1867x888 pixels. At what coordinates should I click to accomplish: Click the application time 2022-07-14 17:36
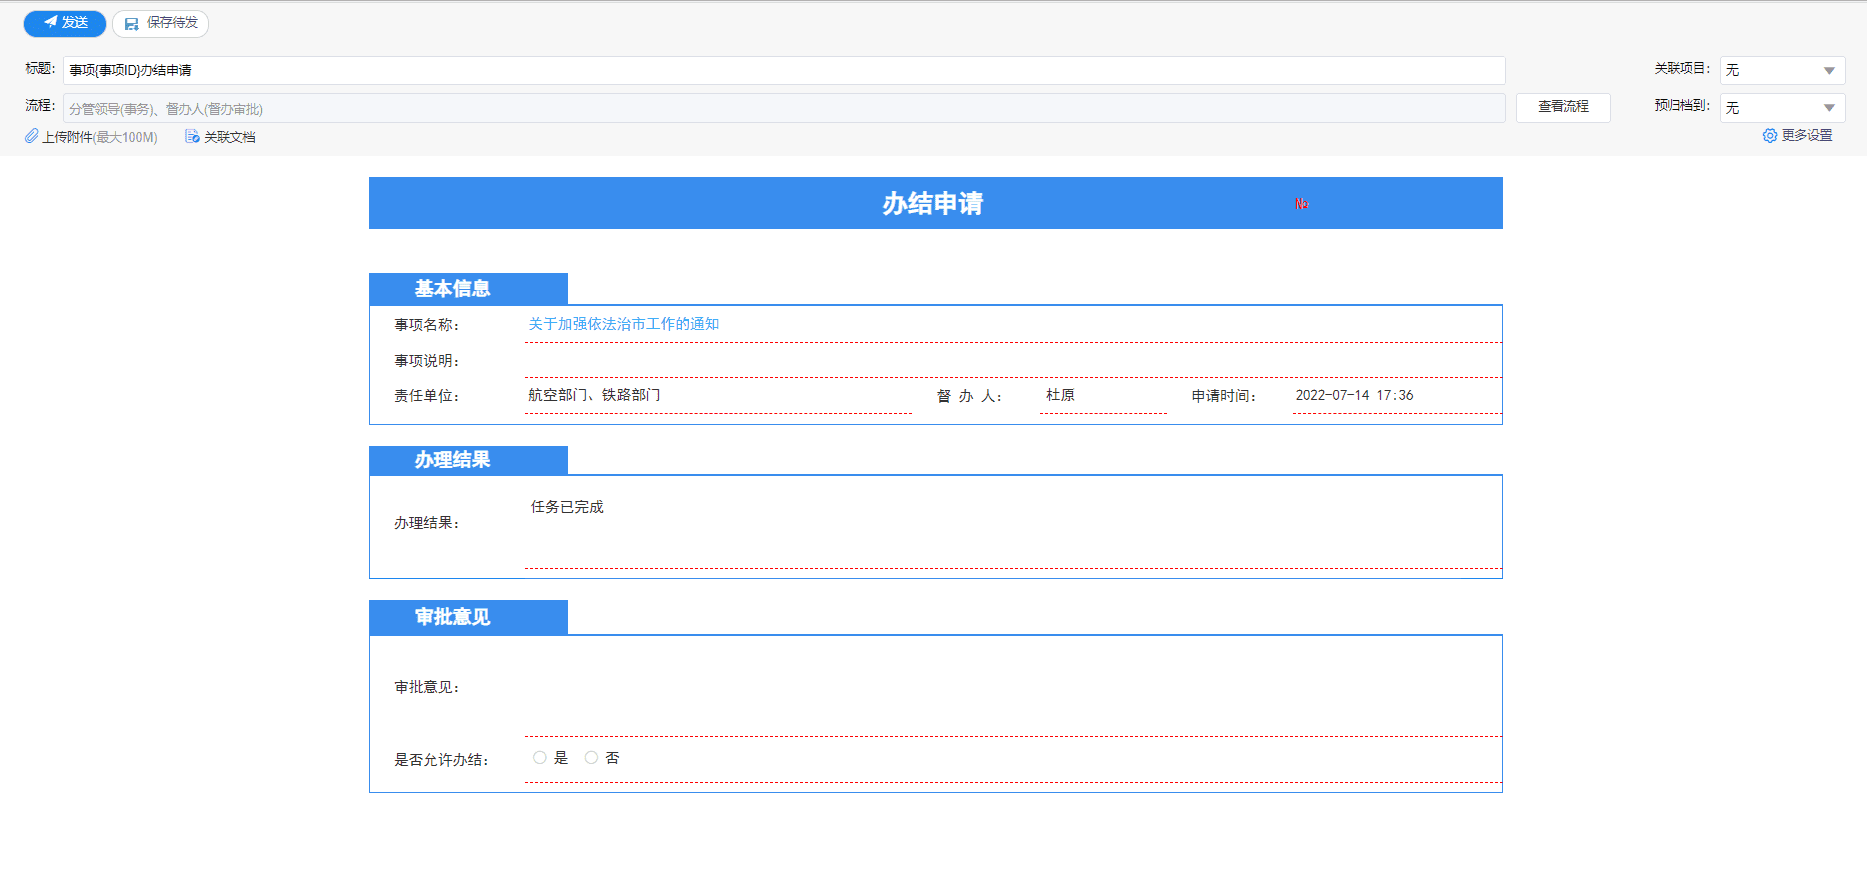point(1354,395)
